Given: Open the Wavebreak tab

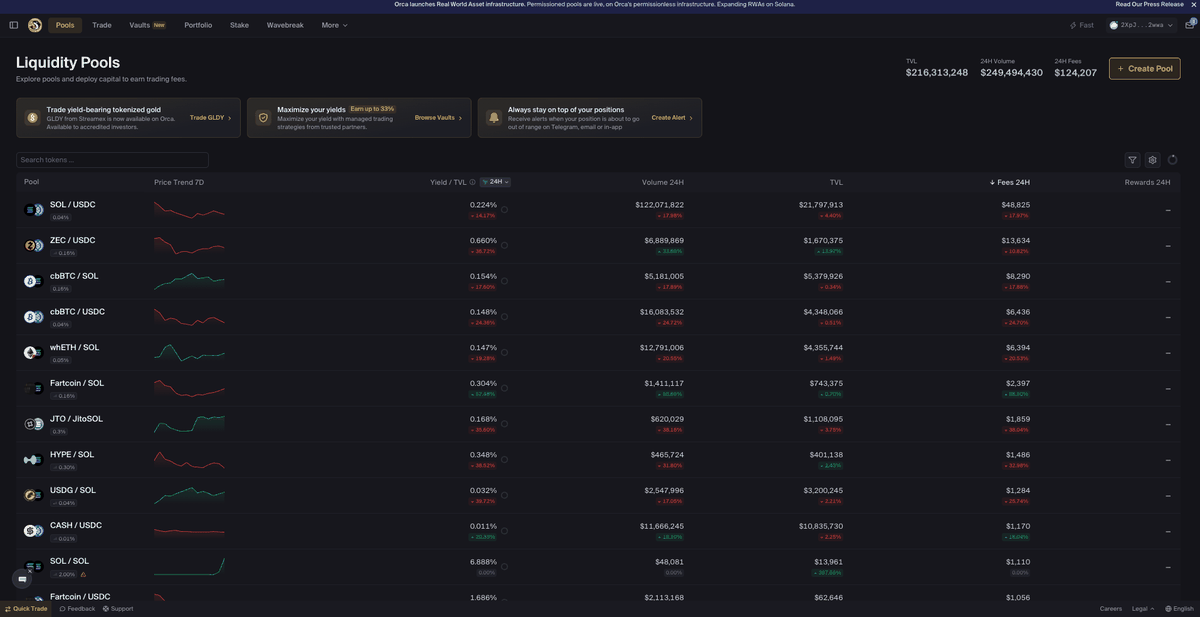Looking at the screenshot, I should [285, 25].
